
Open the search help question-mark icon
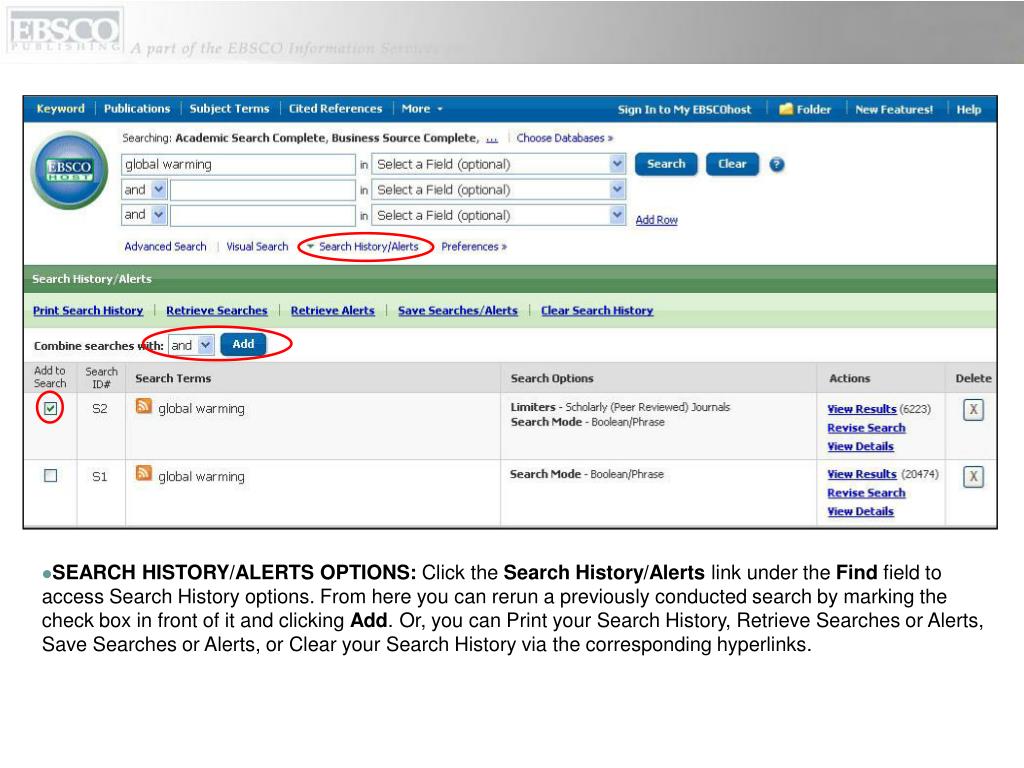[x=776, y=165]
